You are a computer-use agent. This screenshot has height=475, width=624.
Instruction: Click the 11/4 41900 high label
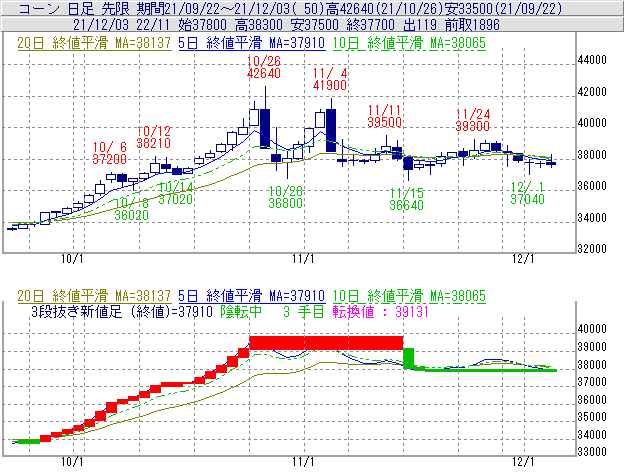pyautogui.click(x=330, y=79)
